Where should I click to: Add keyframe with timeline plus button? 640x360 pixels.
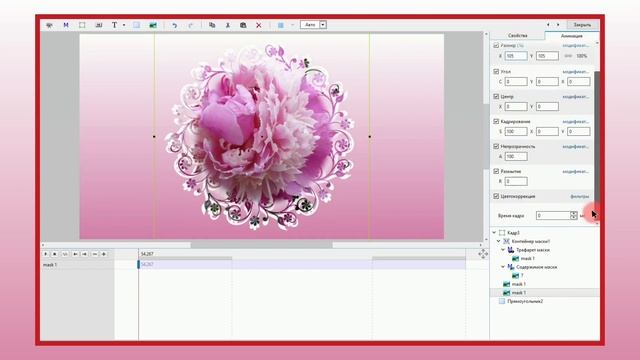(104, 254)
